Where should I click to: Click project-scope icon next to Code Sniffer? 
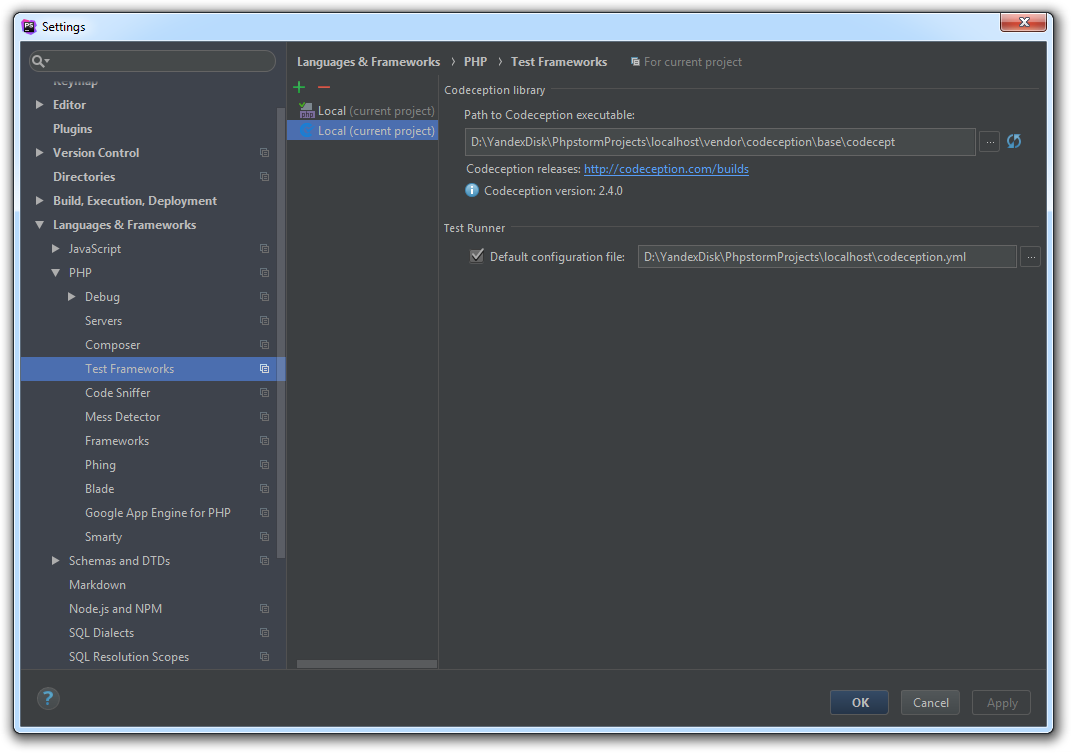point(265,393)
